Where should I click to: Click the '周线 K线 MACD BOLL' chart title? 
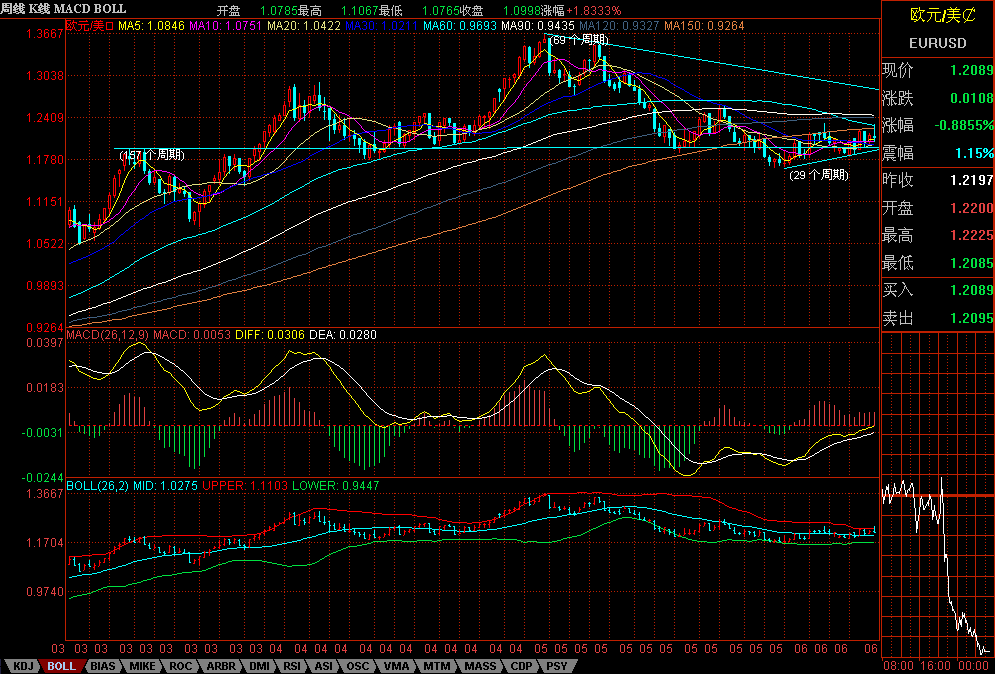click(x=63, y=9)
